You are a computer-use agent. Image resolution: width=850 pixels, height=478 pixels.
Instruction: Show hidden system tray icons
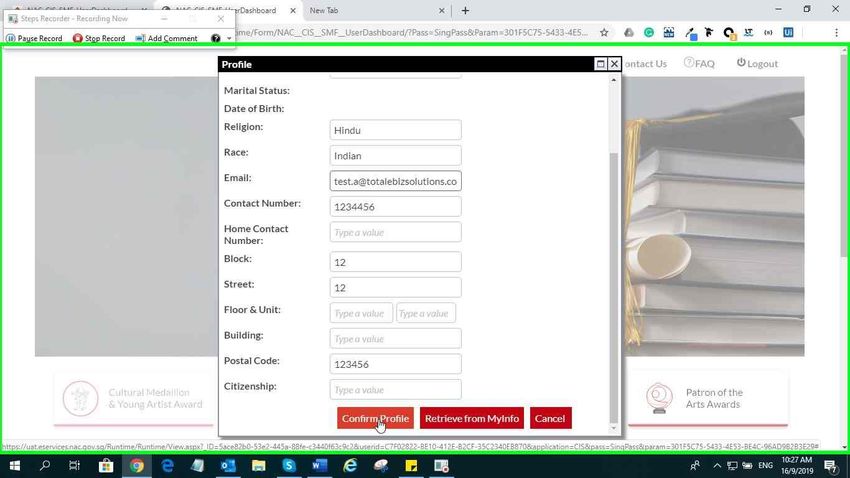pos(717,466)
